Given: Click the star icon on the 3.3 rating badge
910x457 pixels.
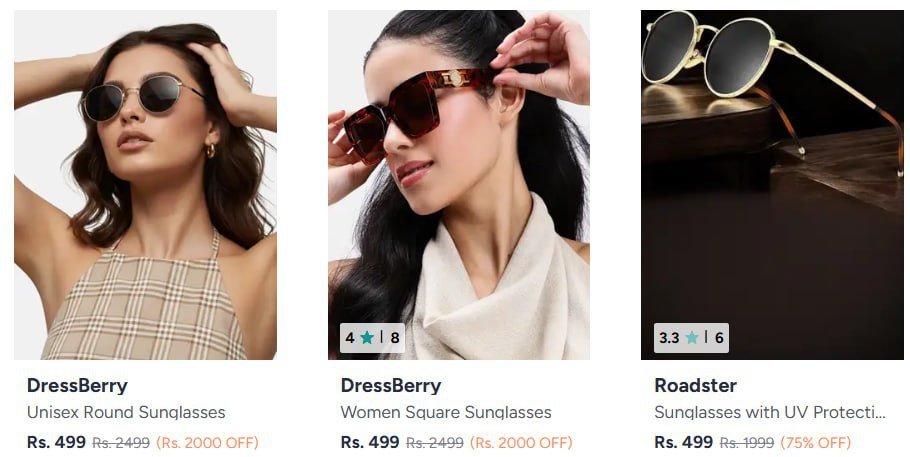Looking at the screenshot, I should pos(692,337).
